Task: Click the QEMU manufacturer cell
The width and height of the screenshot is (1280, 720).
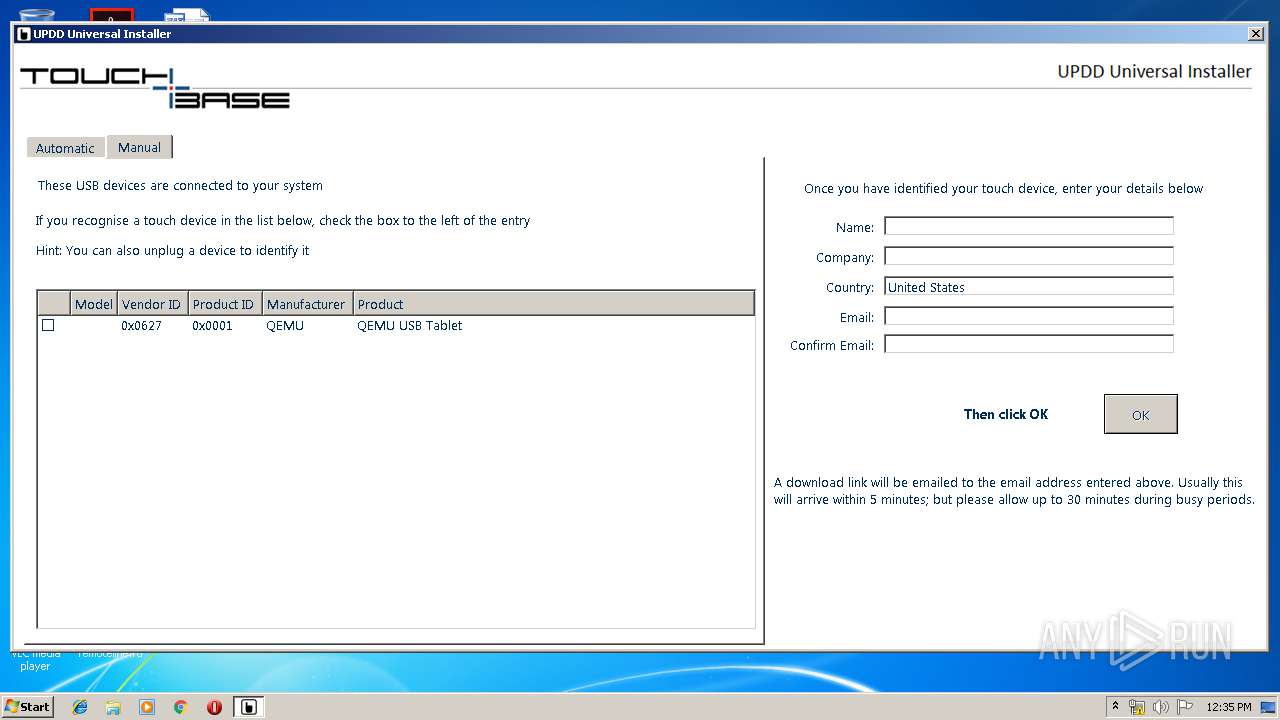Action: click(x=285, y=325)
